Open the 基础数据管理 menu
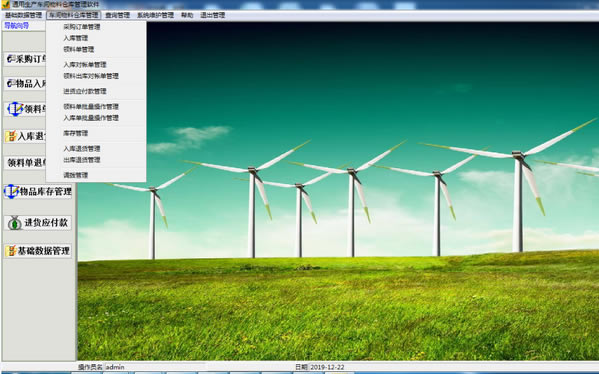The width and height of the screenshot is (599, 374). (x=23, y=15)
